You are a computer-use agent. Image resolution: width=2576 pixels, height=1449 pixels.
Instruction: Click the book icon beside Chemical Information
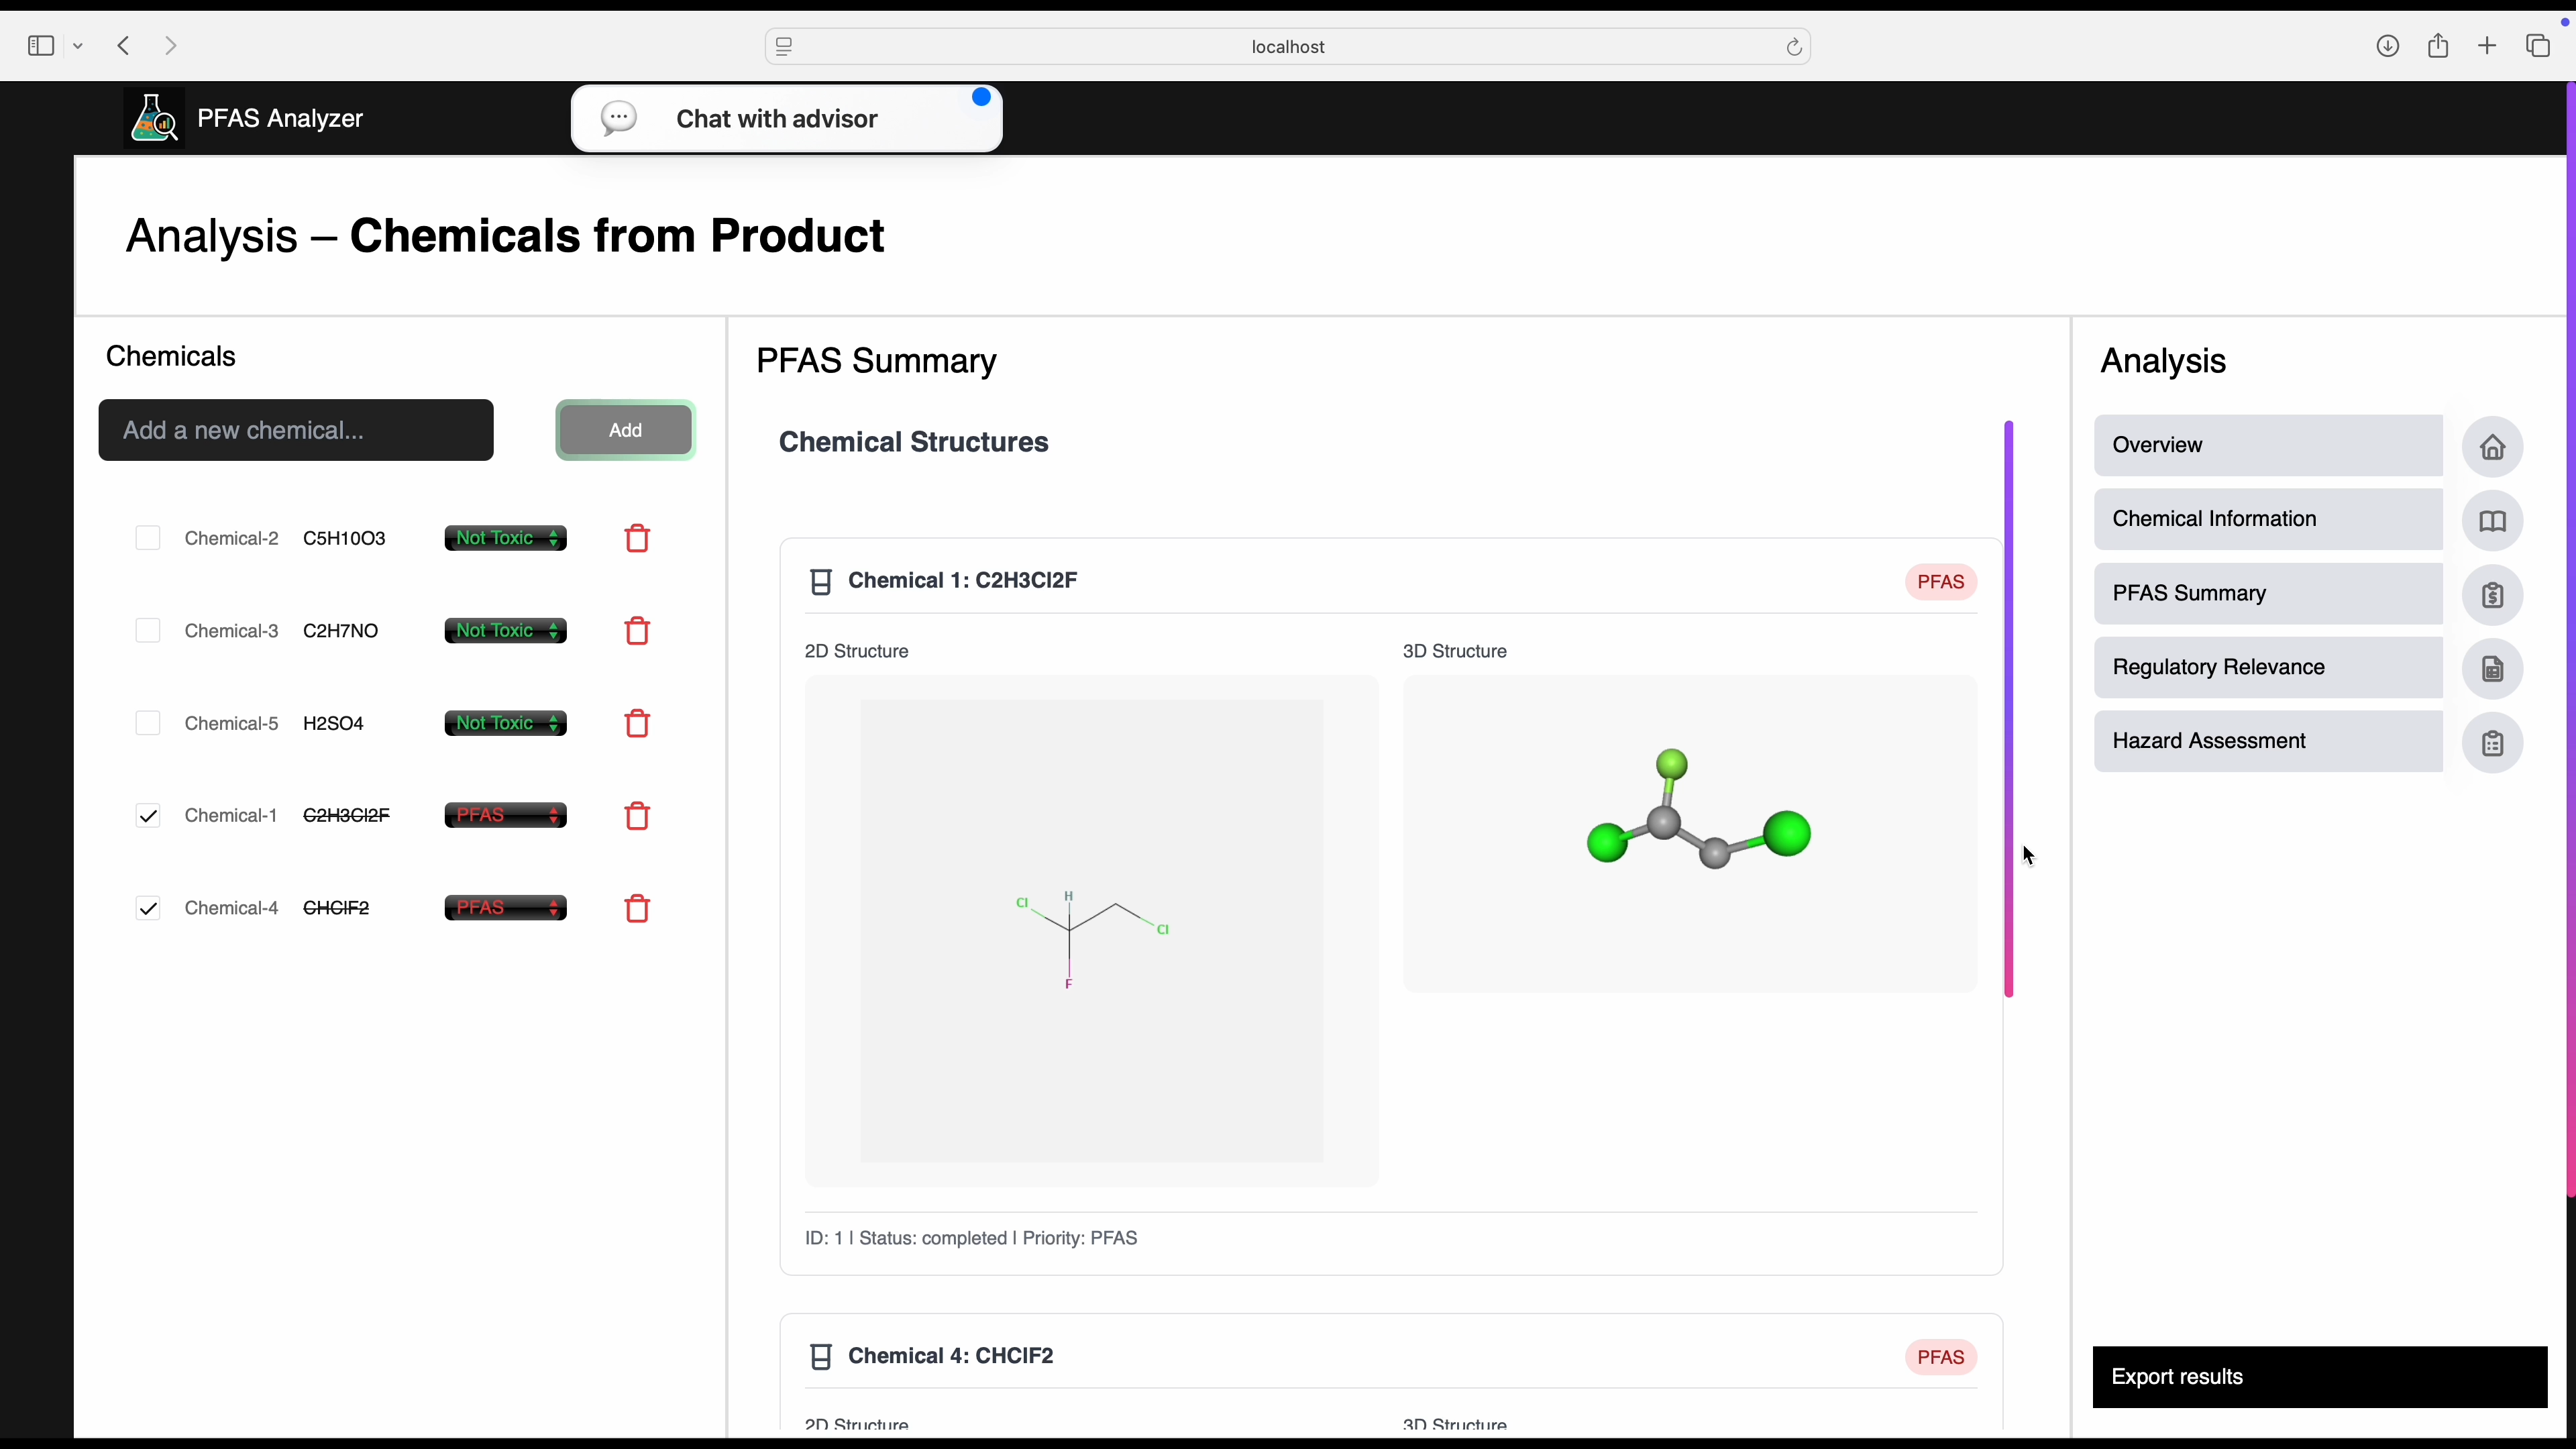pos(2492,521)
